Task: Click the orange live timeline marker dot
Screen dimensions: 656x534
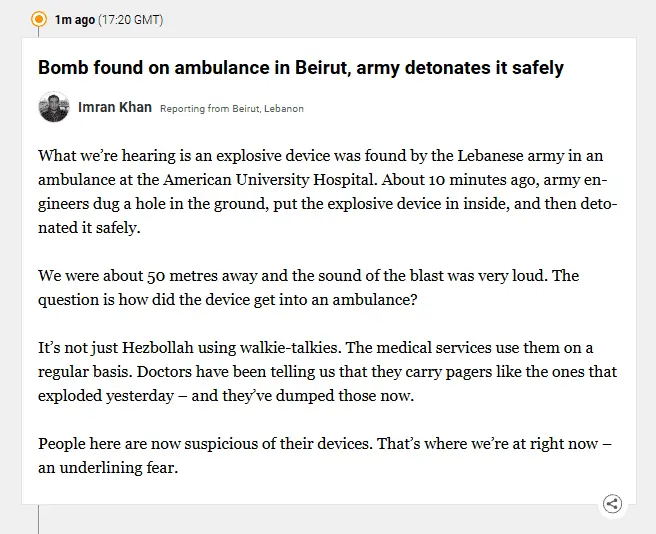Action: 39,19
